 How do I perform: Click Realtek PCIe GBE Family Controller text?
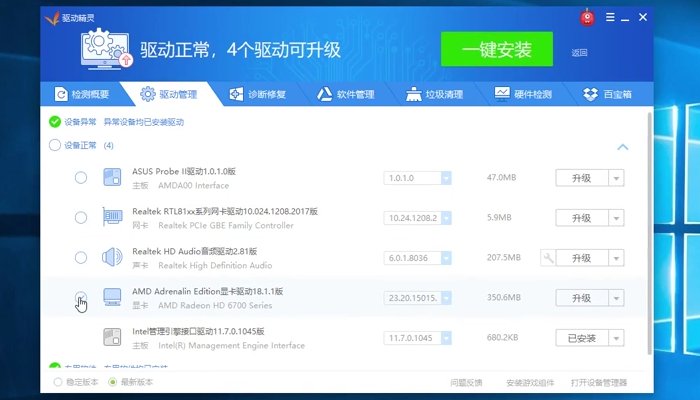226,225
